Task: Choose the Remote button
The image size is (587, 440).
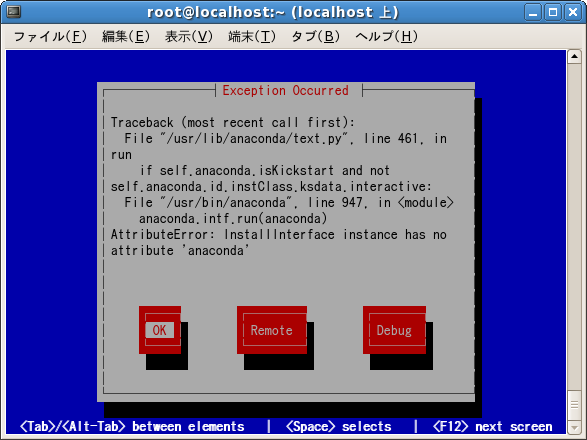Action: click(272, 330)
